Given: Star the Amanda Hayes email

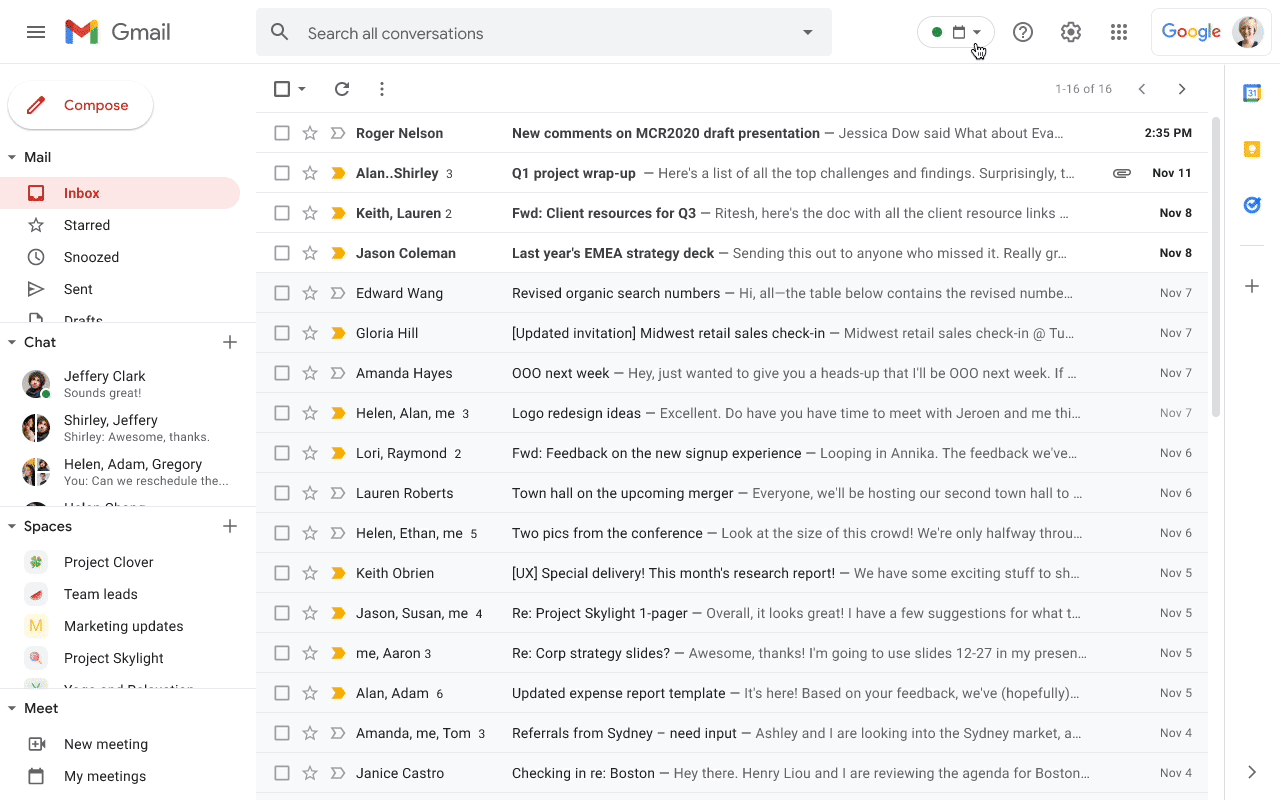Looking at the screenshot, I should tap(310, 373).
